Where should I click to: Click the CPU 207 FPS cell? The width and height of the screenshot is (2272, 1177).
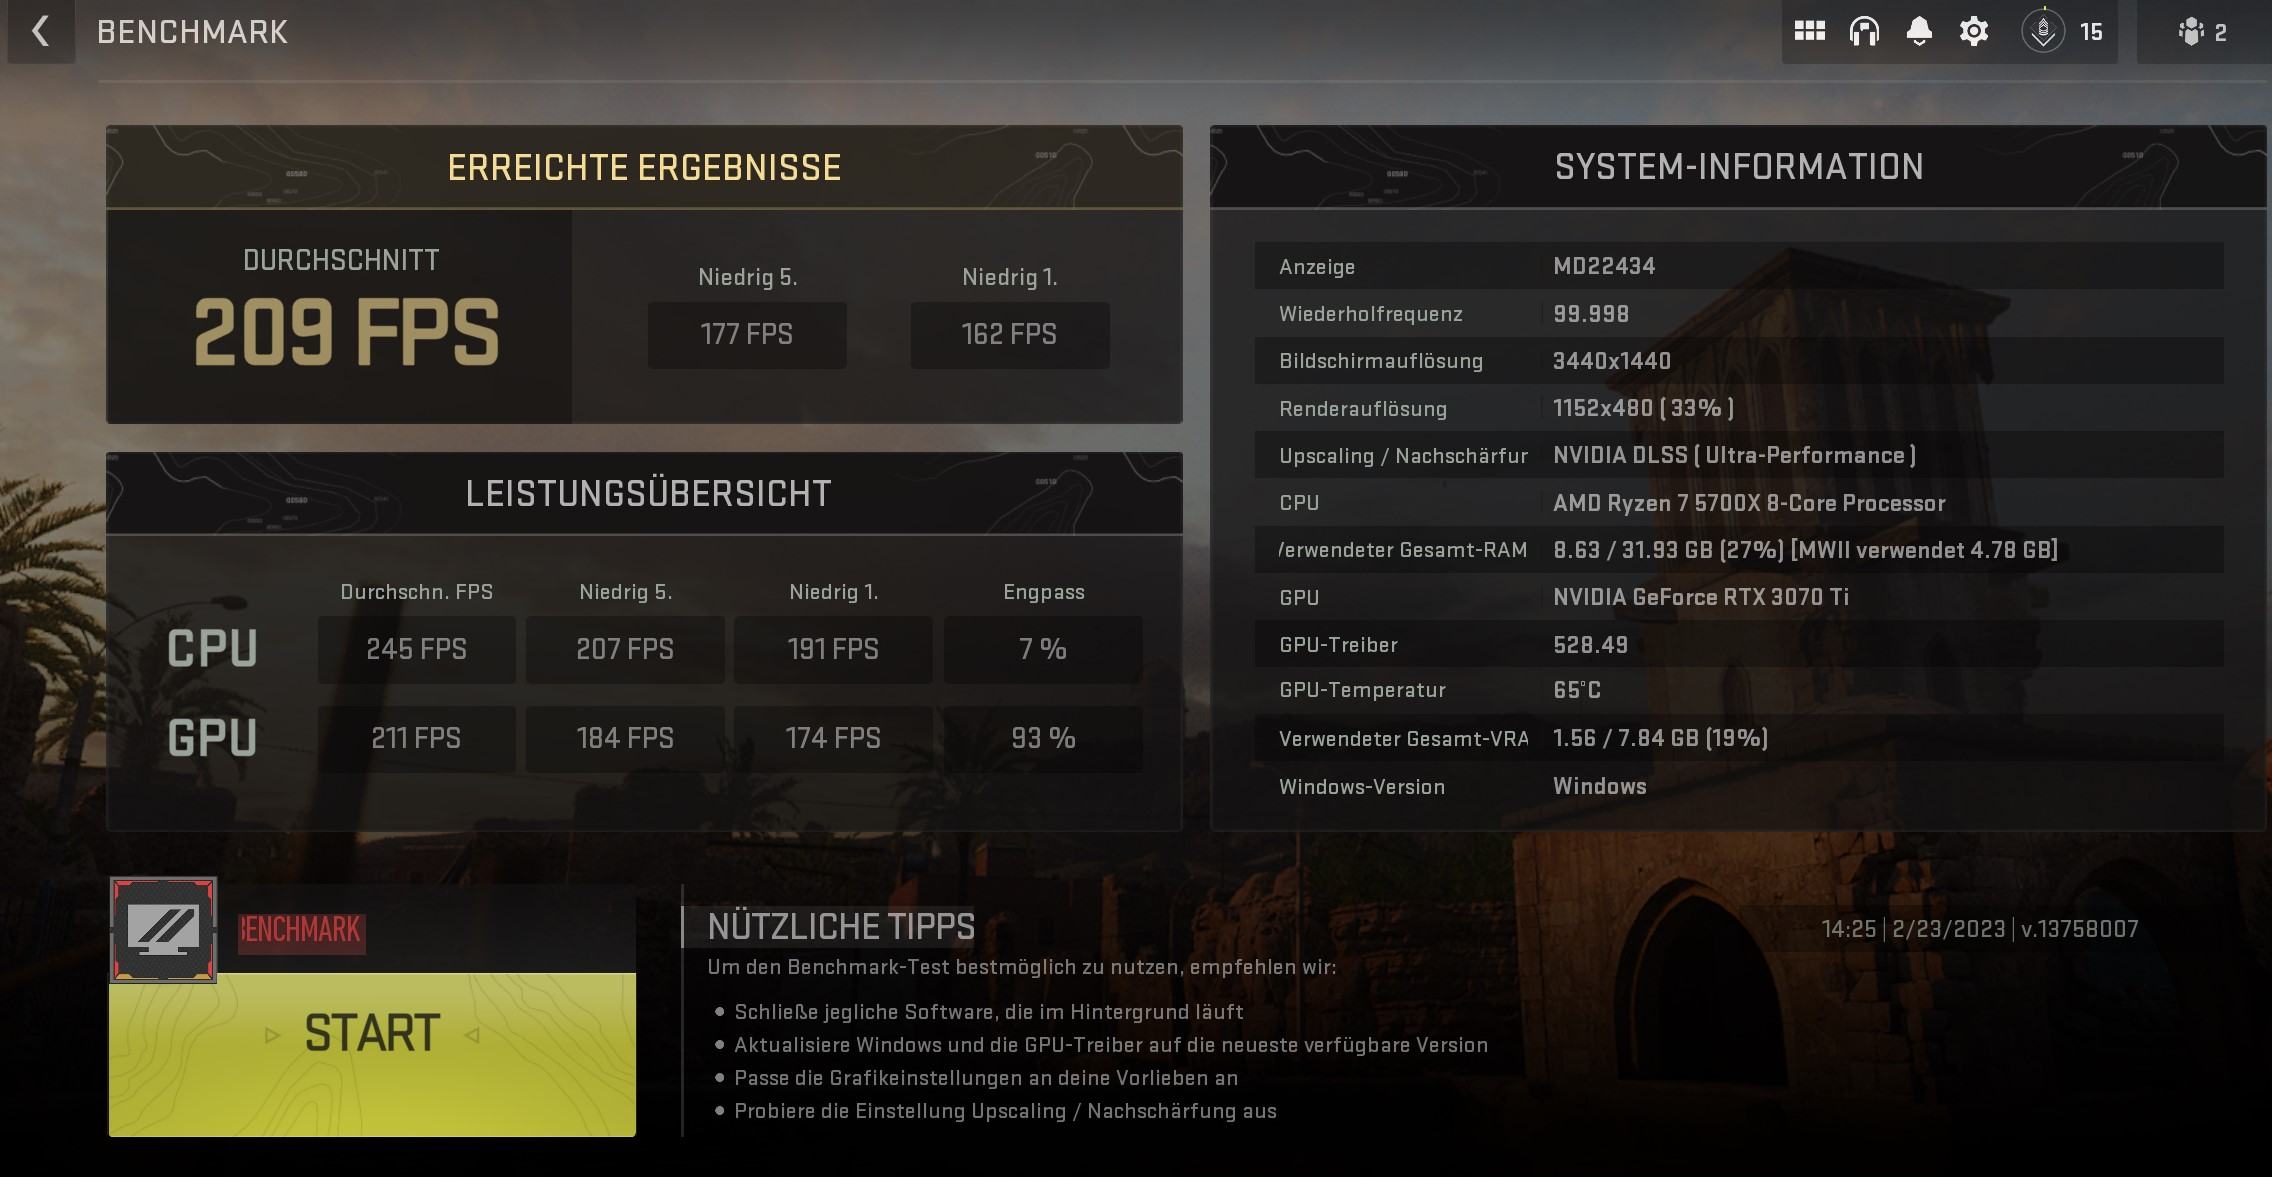pos(625,650)
